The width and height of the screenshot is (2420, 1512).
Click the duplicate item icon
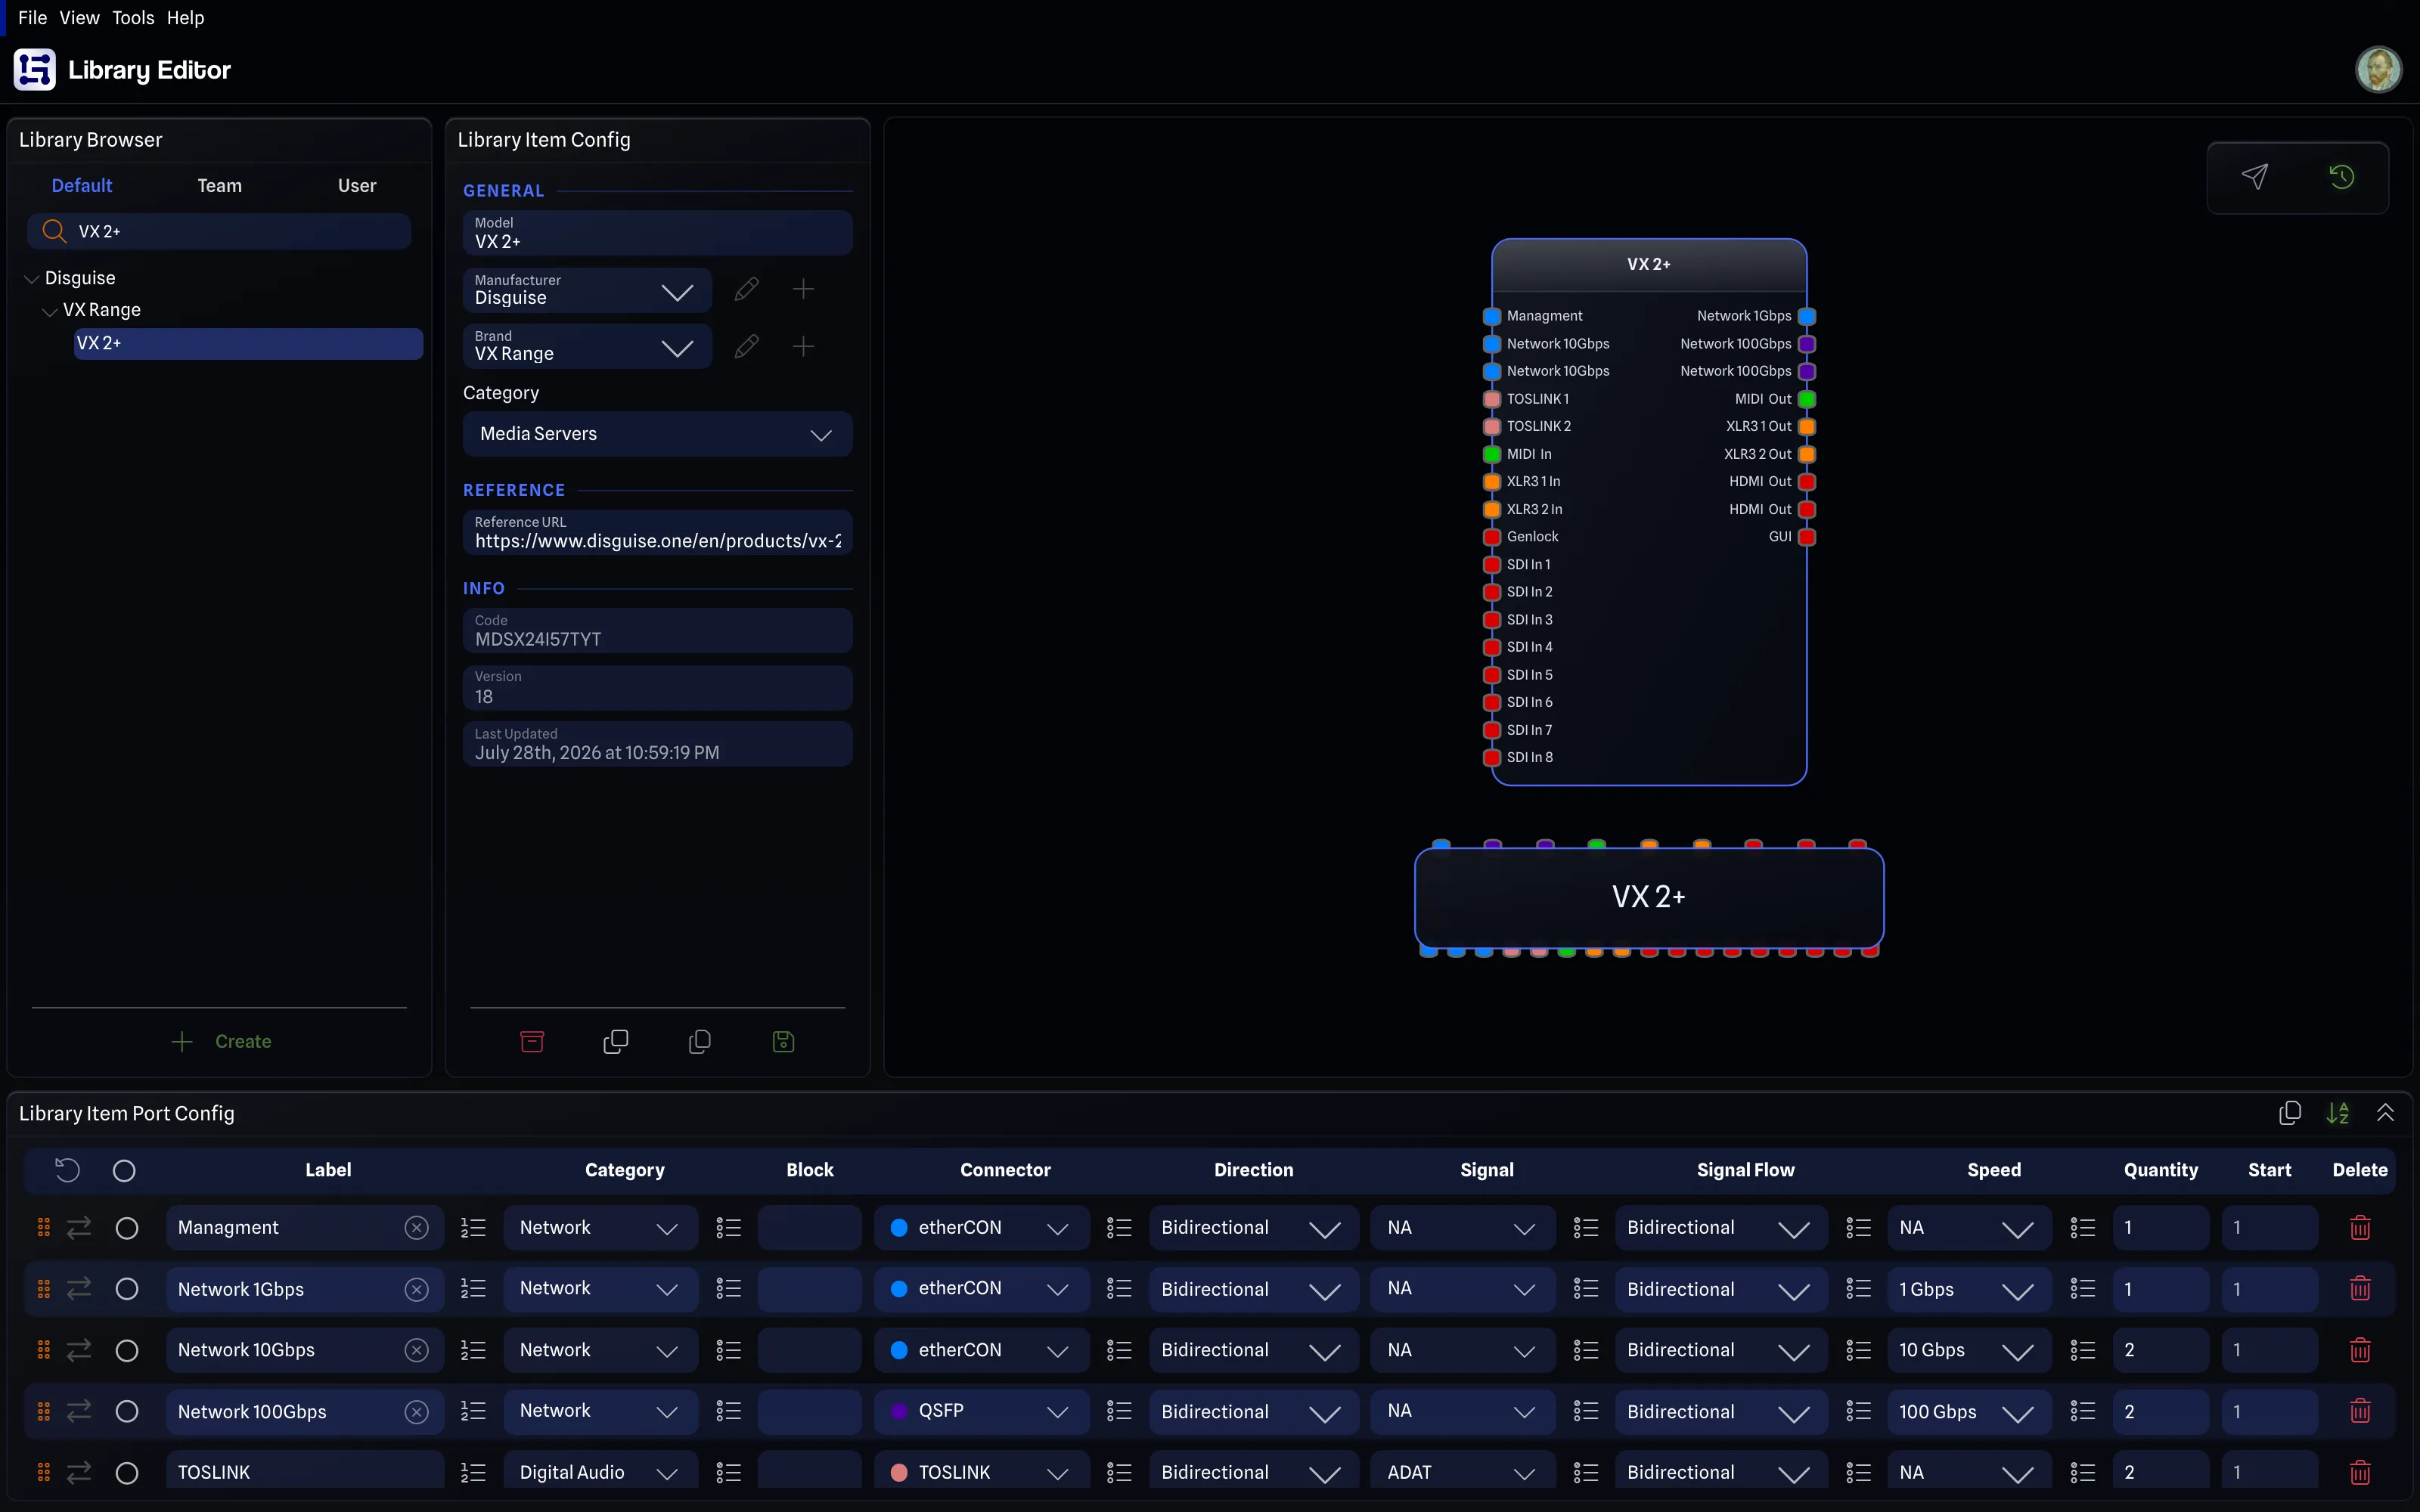click(x=616, y=1041)
